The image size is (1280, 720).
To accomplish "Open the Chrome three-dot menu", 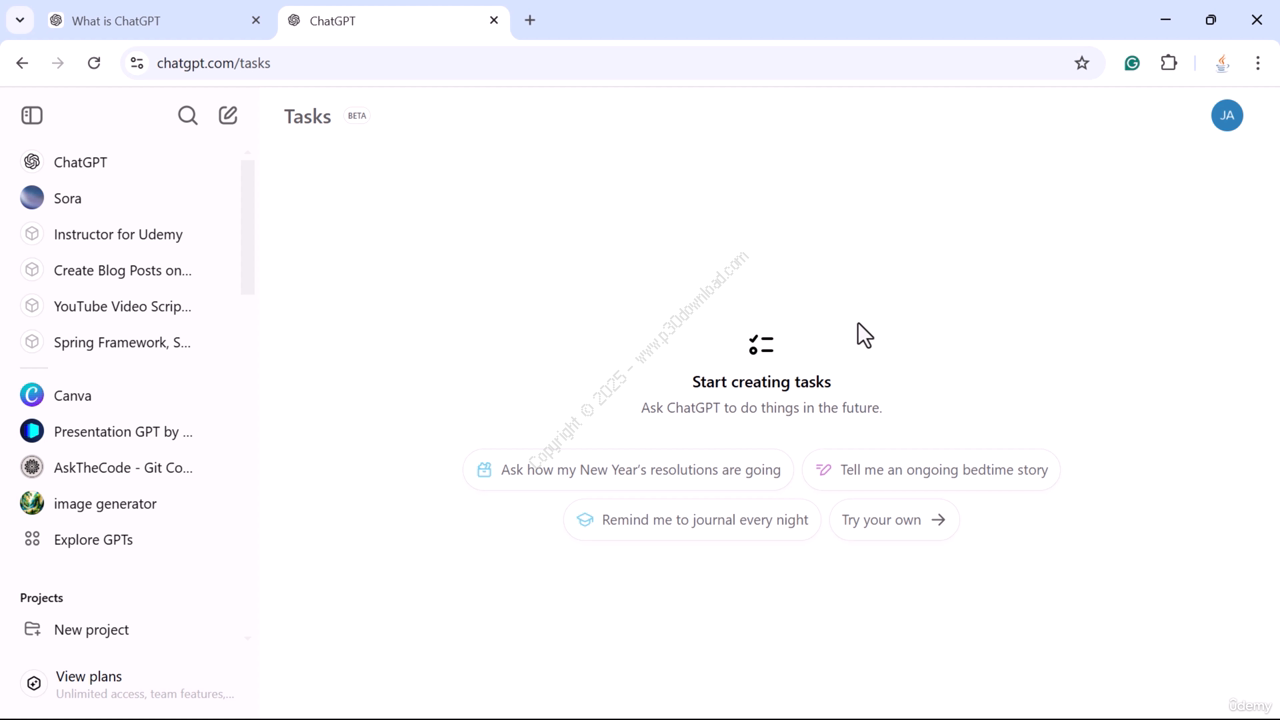I will (x=1258, y=63).
